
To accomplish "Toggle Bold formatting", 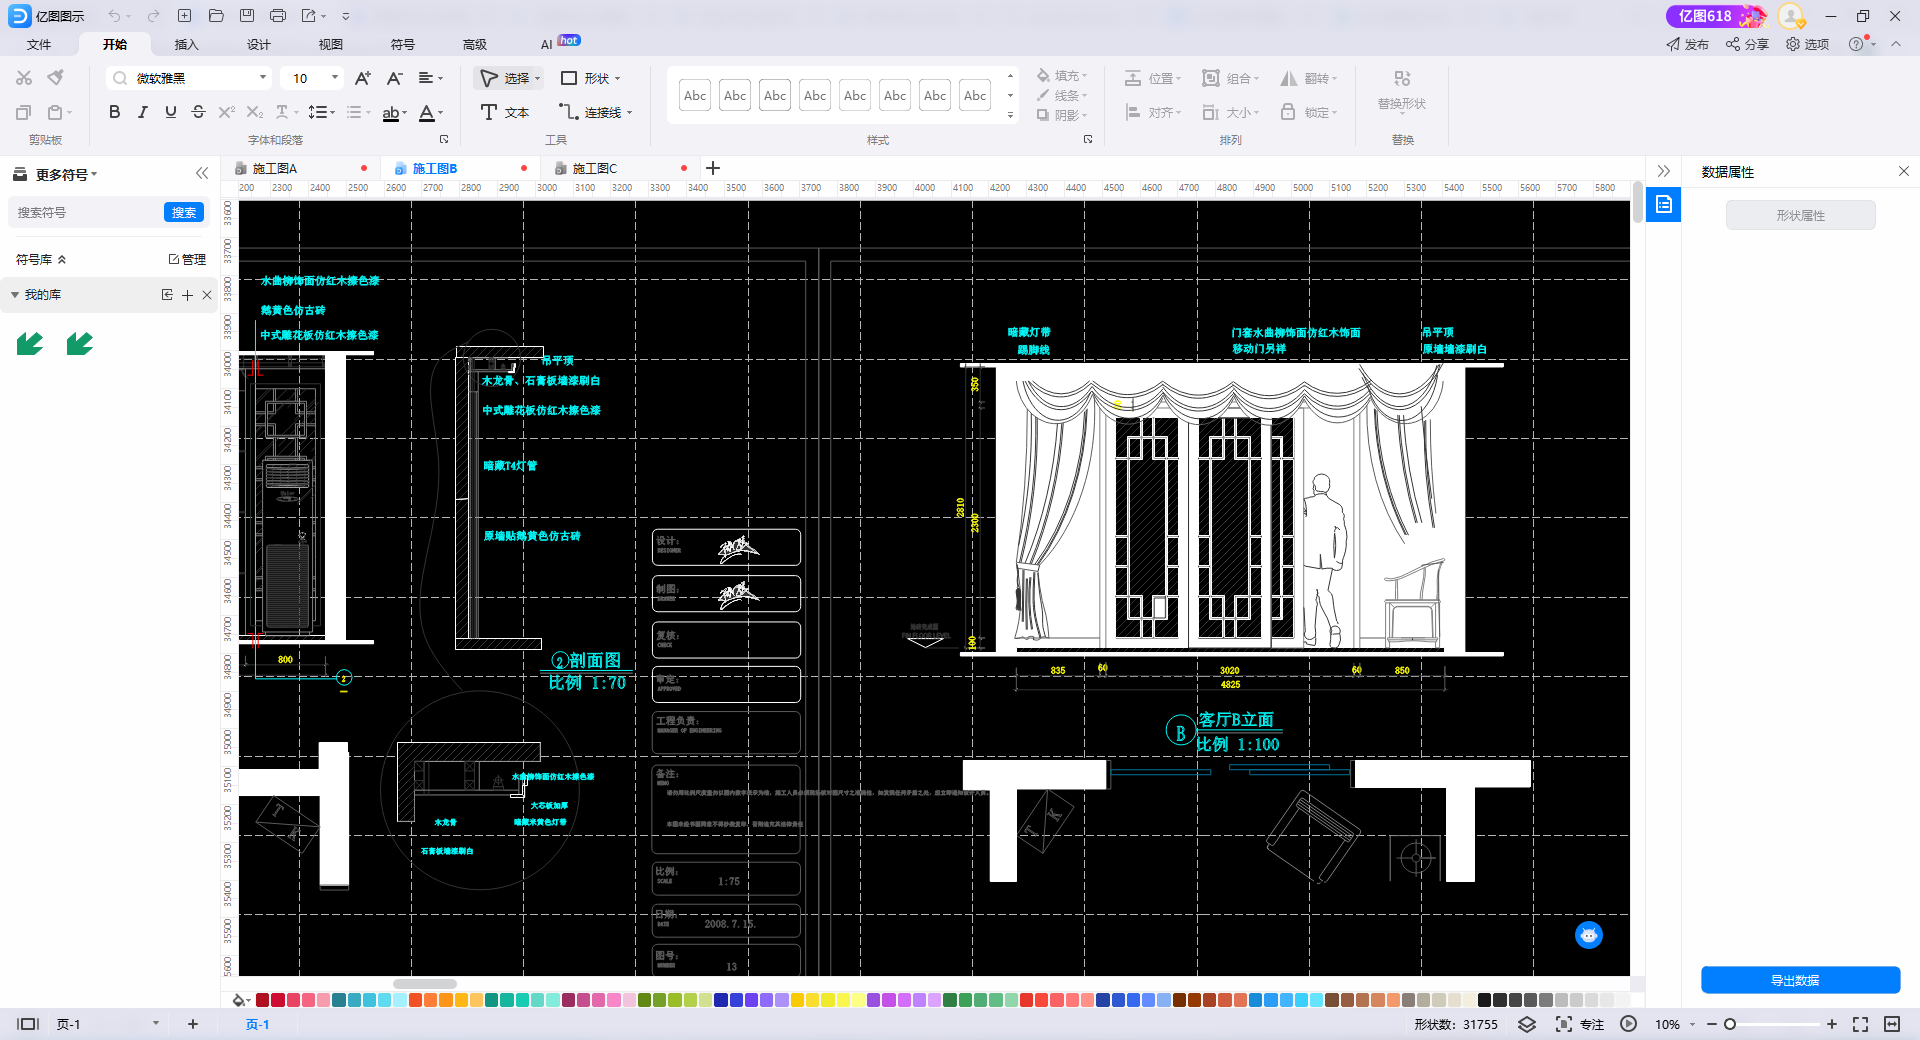I will click(x=115, y=112).
